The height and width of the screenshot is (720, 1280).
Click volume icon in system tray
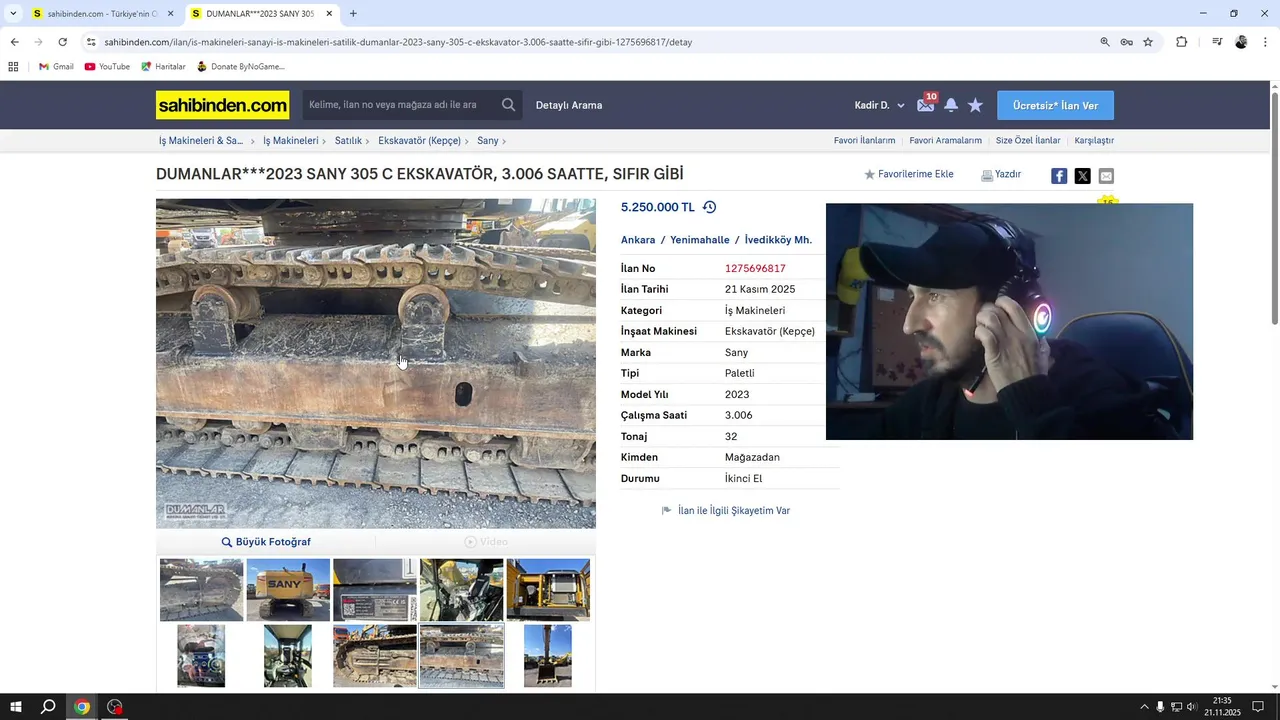[x=1192, y=707]
